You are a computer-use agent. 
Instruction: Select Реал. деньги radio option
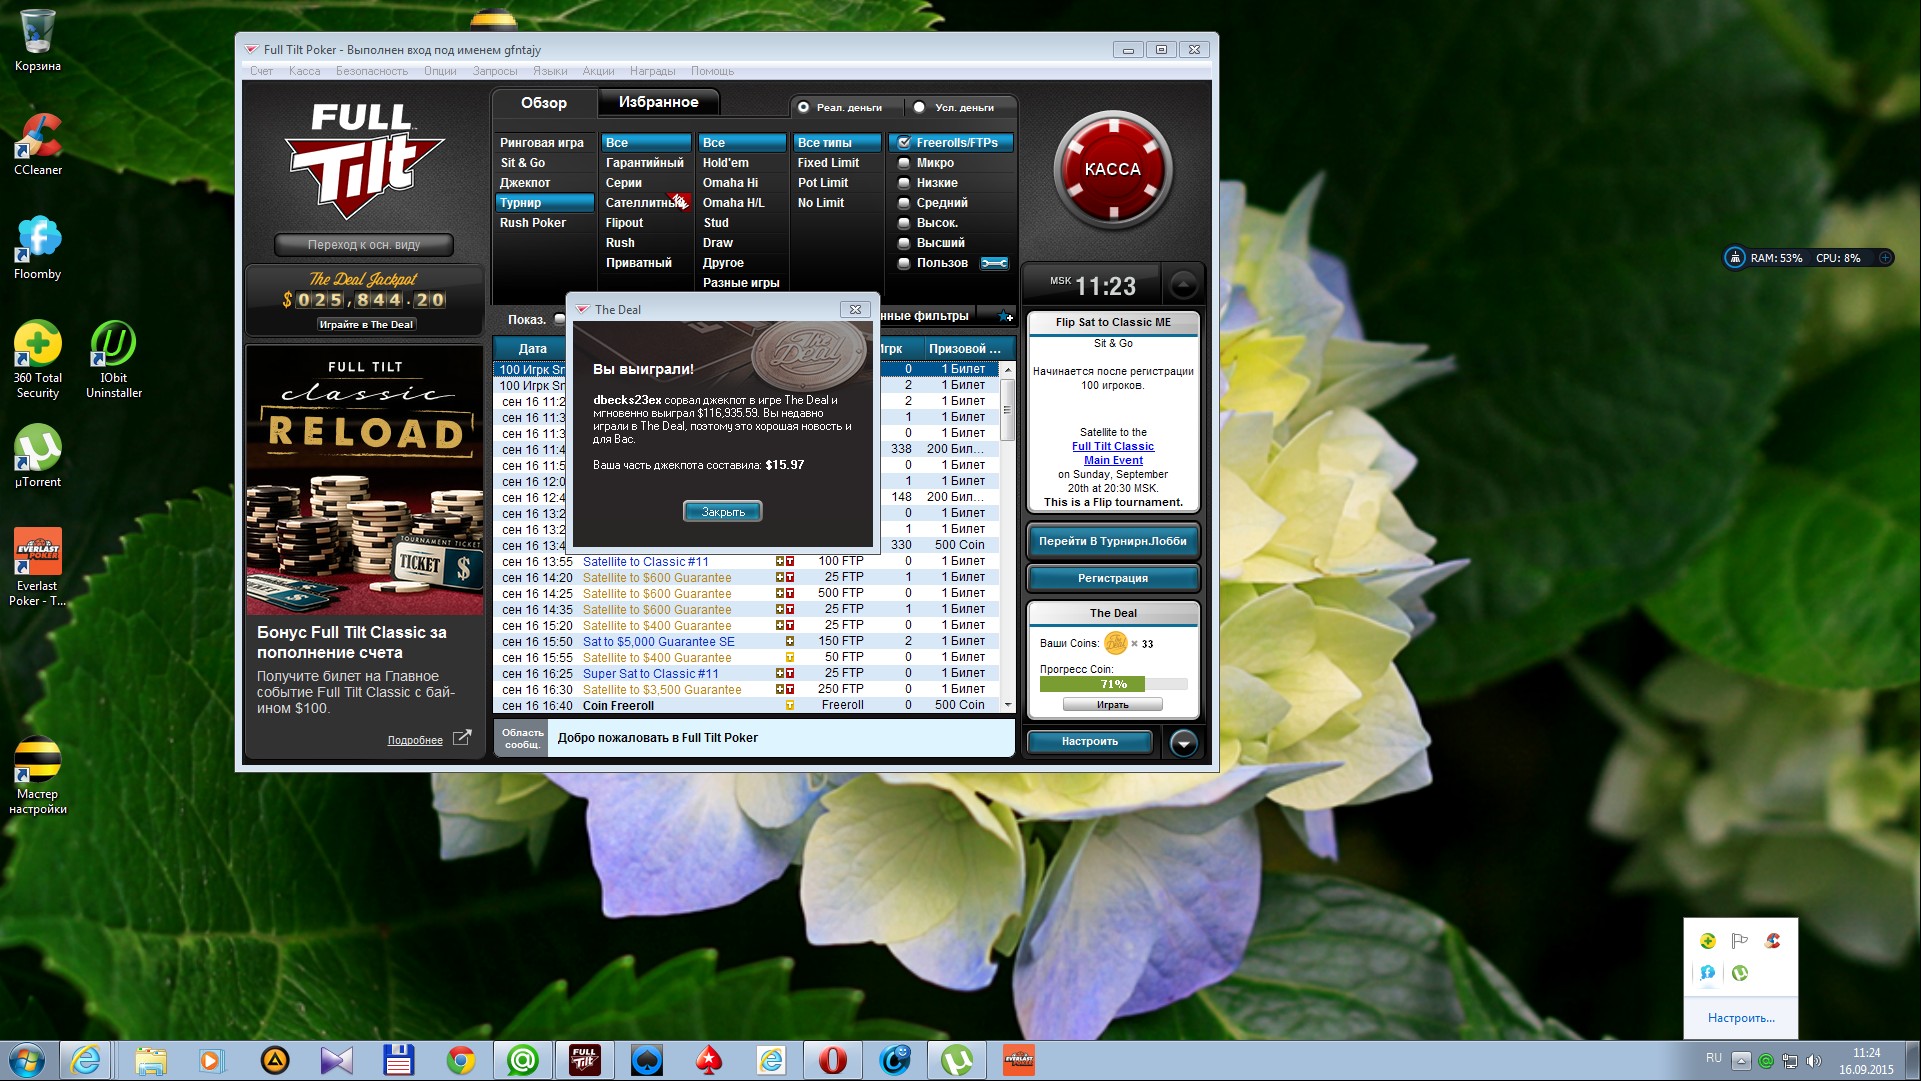coord(803,107)
